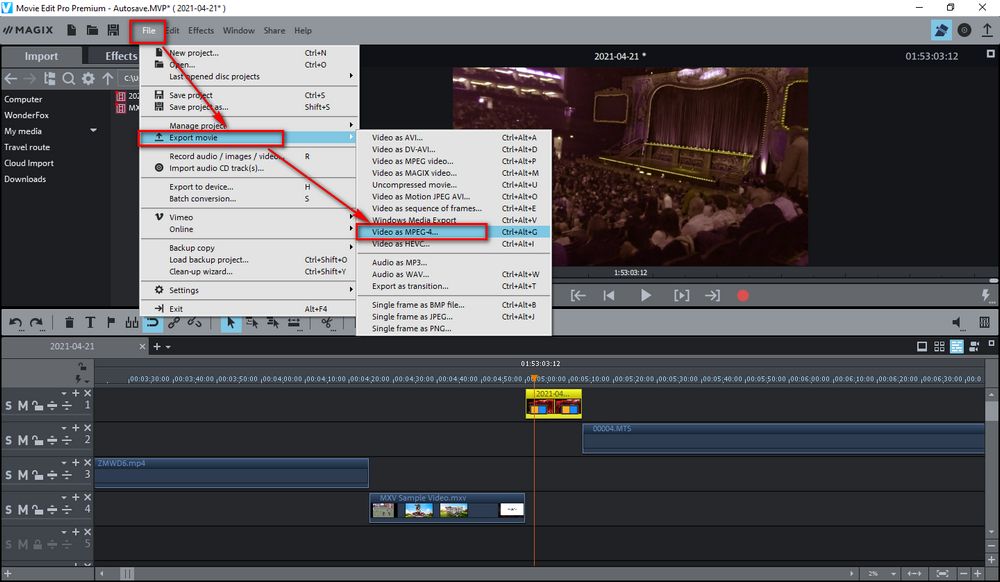Toggle mute M on track 2
Image resolution: width=1000 pixels, height=582 pixels.
point(22,440)
